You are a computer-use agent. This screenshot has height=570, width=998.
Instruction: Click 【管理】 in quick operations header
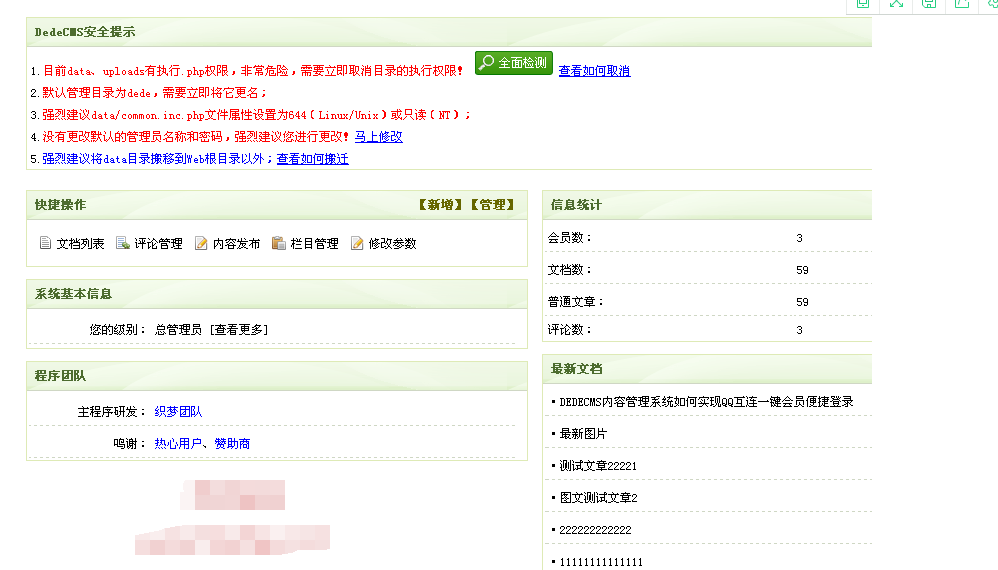(x=493, y=205)
